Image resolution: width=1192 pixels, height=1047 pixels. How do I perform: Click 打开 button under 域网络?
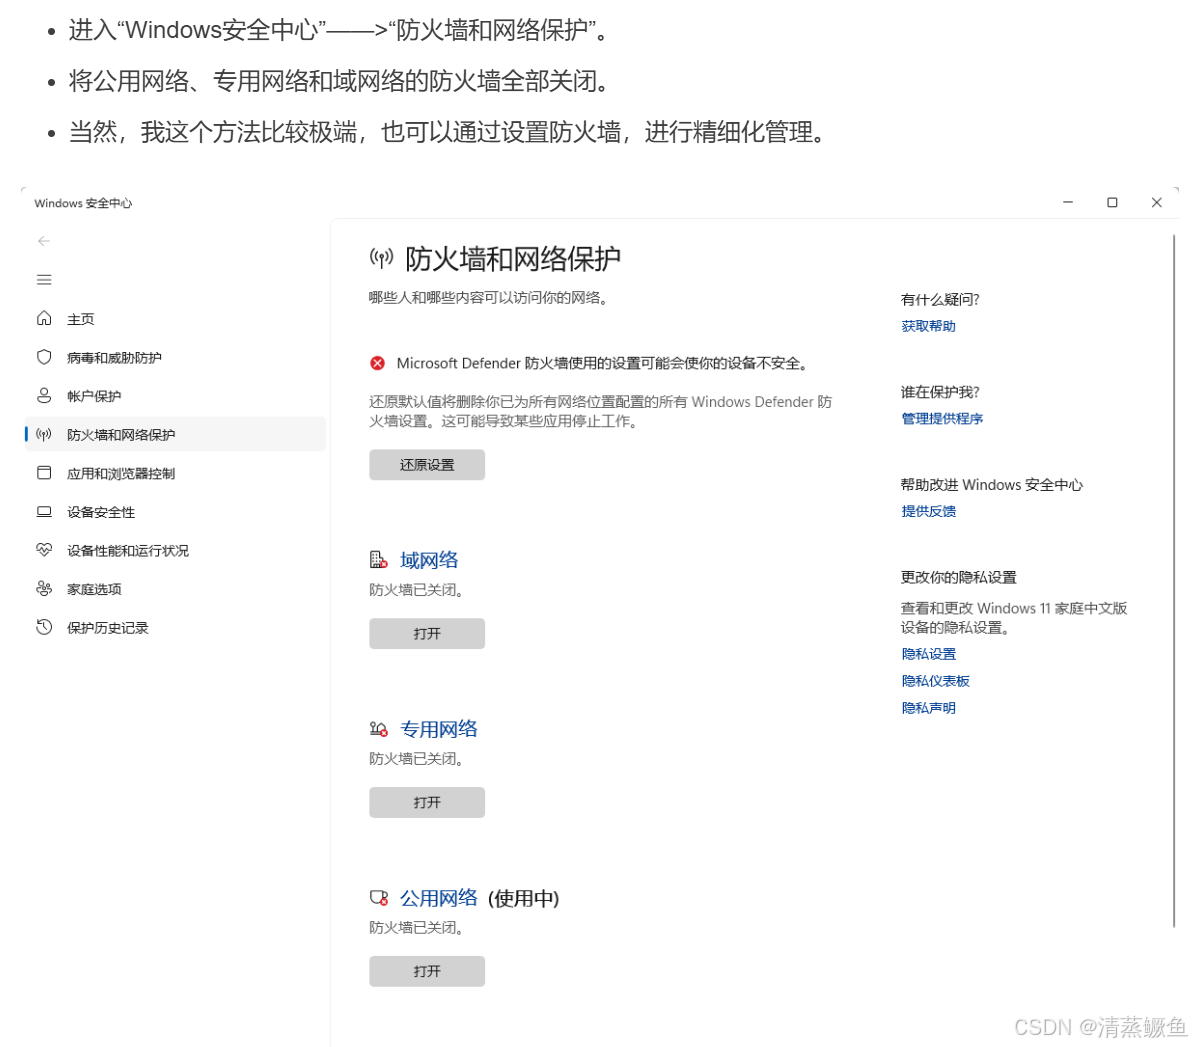427,633
